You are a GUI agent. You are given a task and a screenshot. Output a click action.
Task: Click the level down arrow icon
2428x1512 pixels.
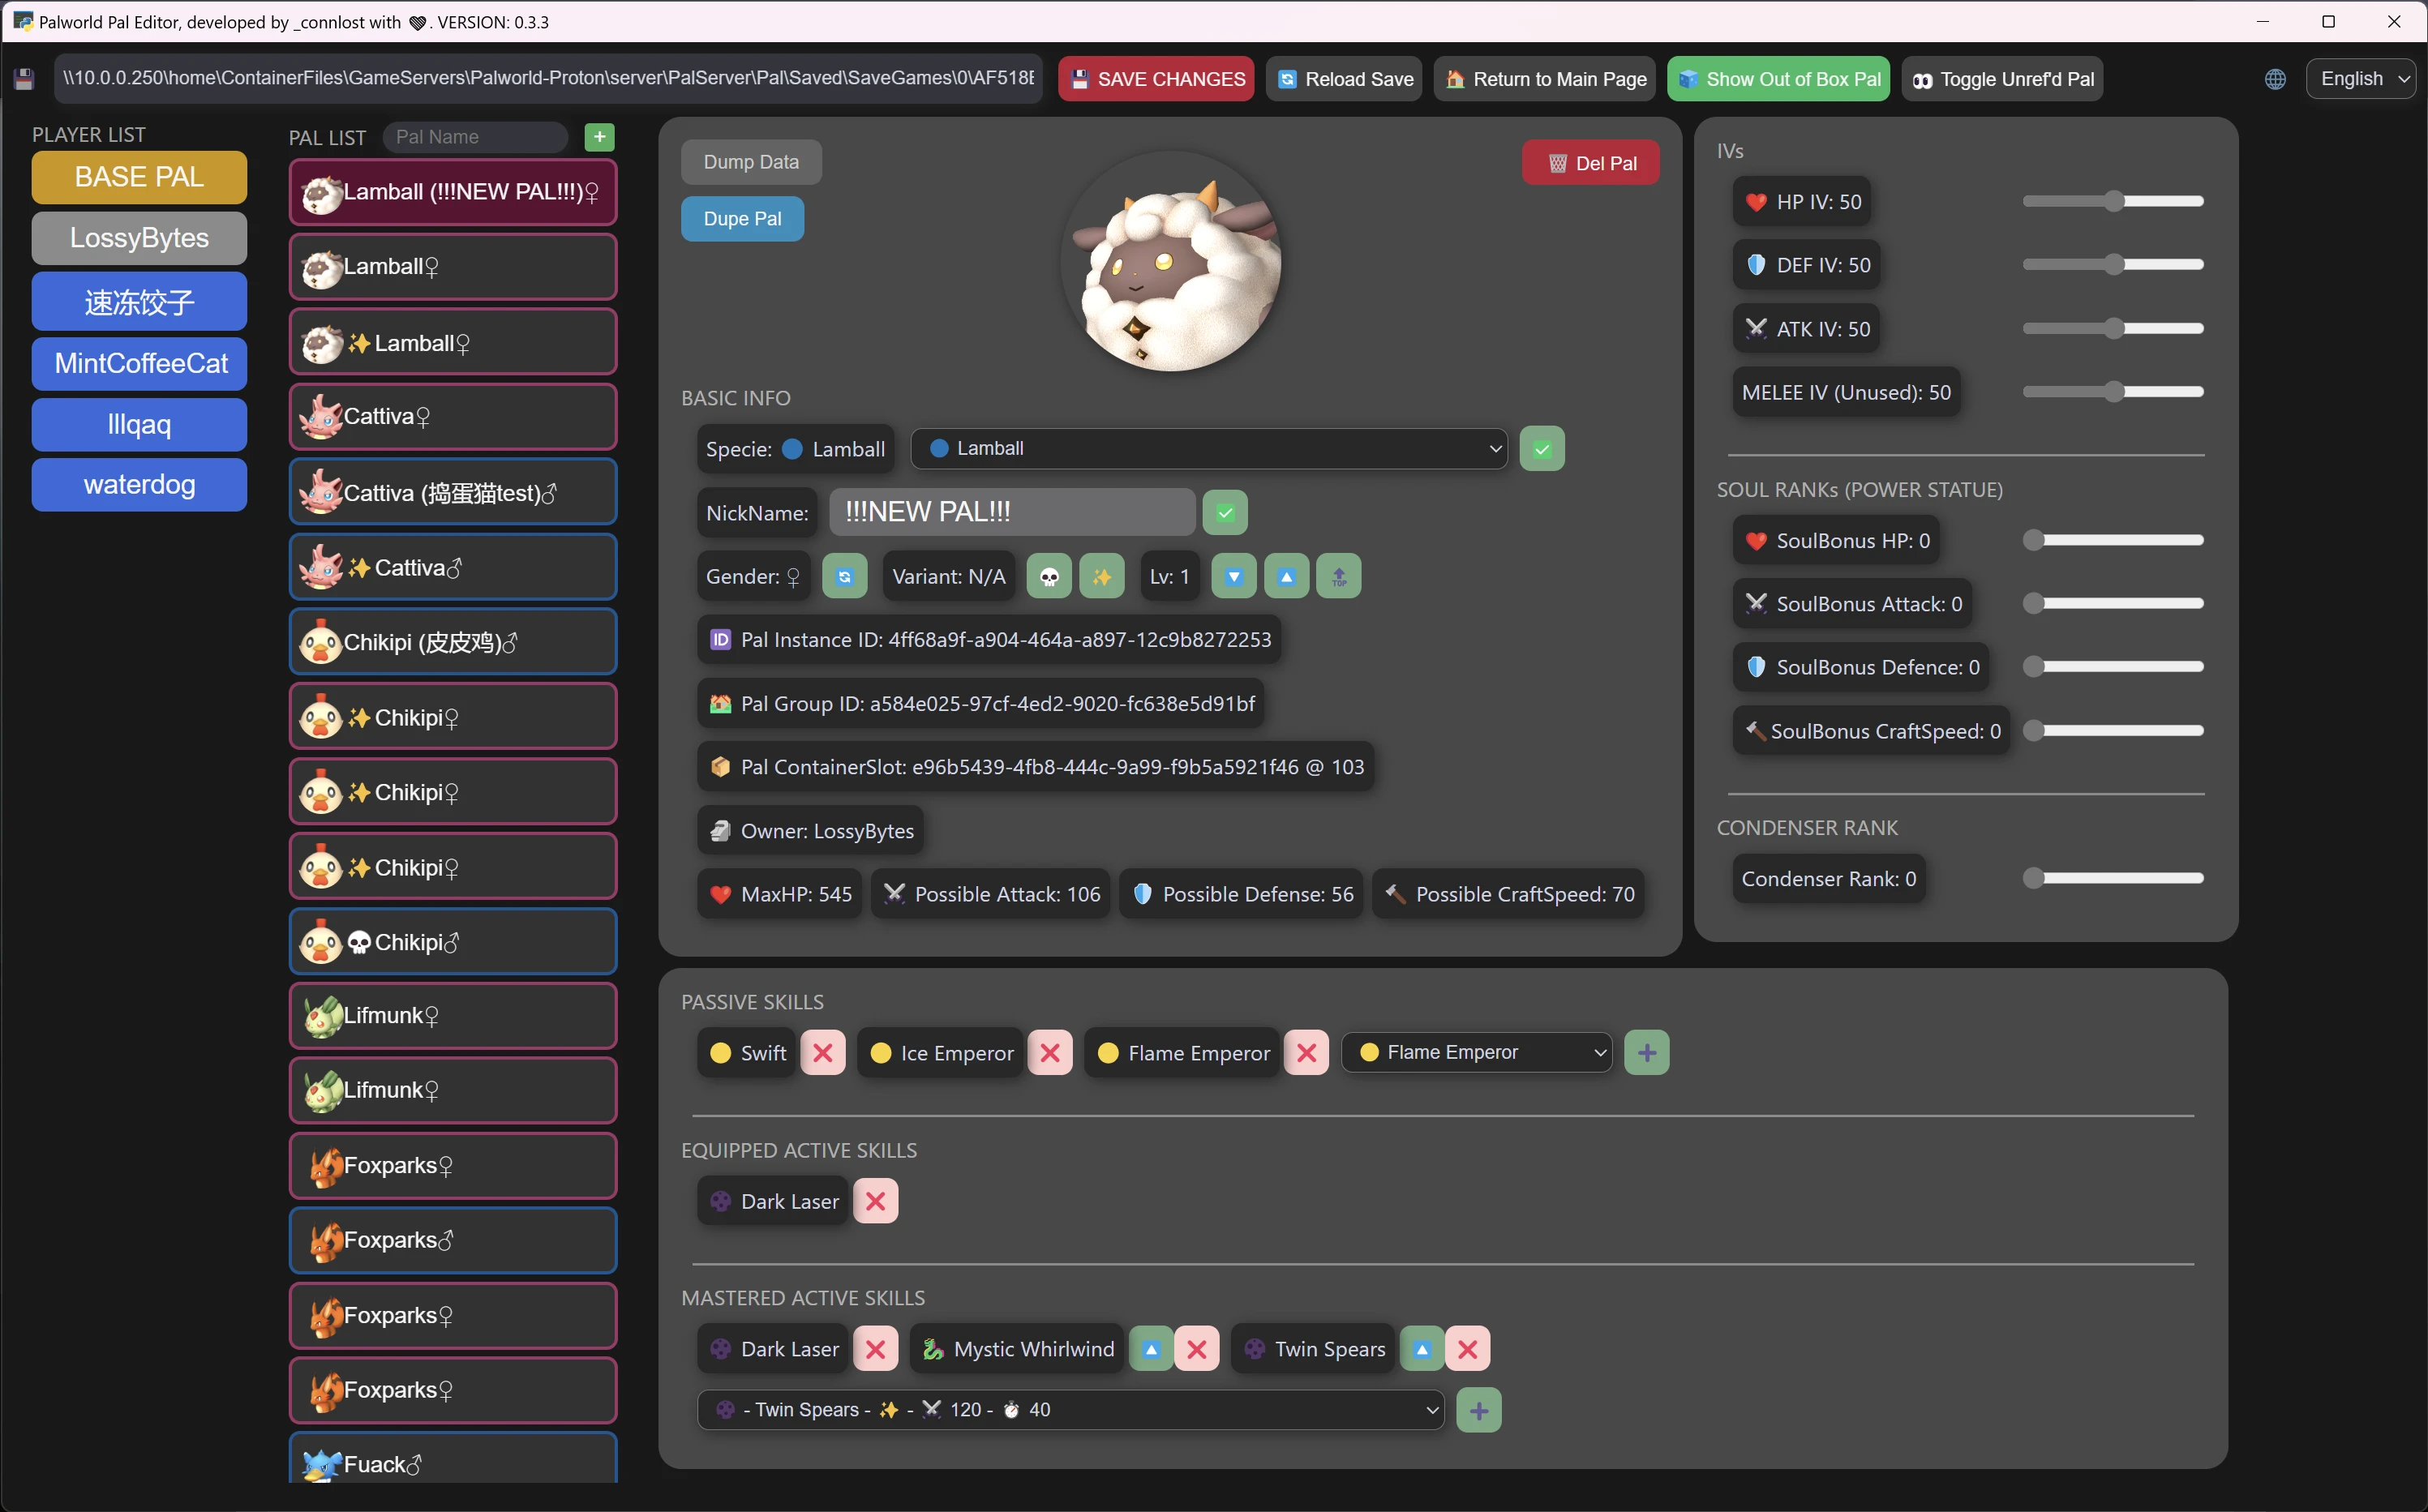pos(1234,577)
